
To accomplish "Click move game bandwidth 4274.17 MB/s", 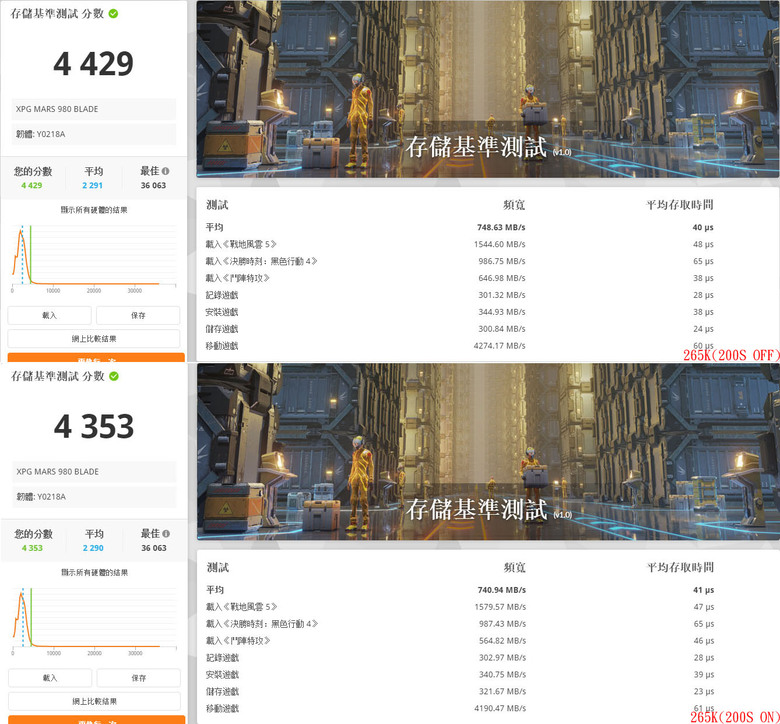I will (499, 346).
